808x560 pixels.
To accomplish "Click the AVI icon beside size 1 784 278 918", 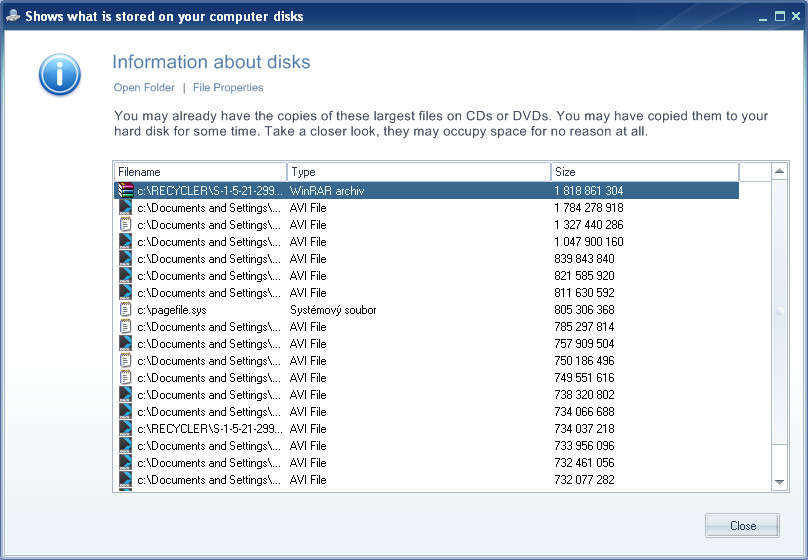I will tap(125, 207).
